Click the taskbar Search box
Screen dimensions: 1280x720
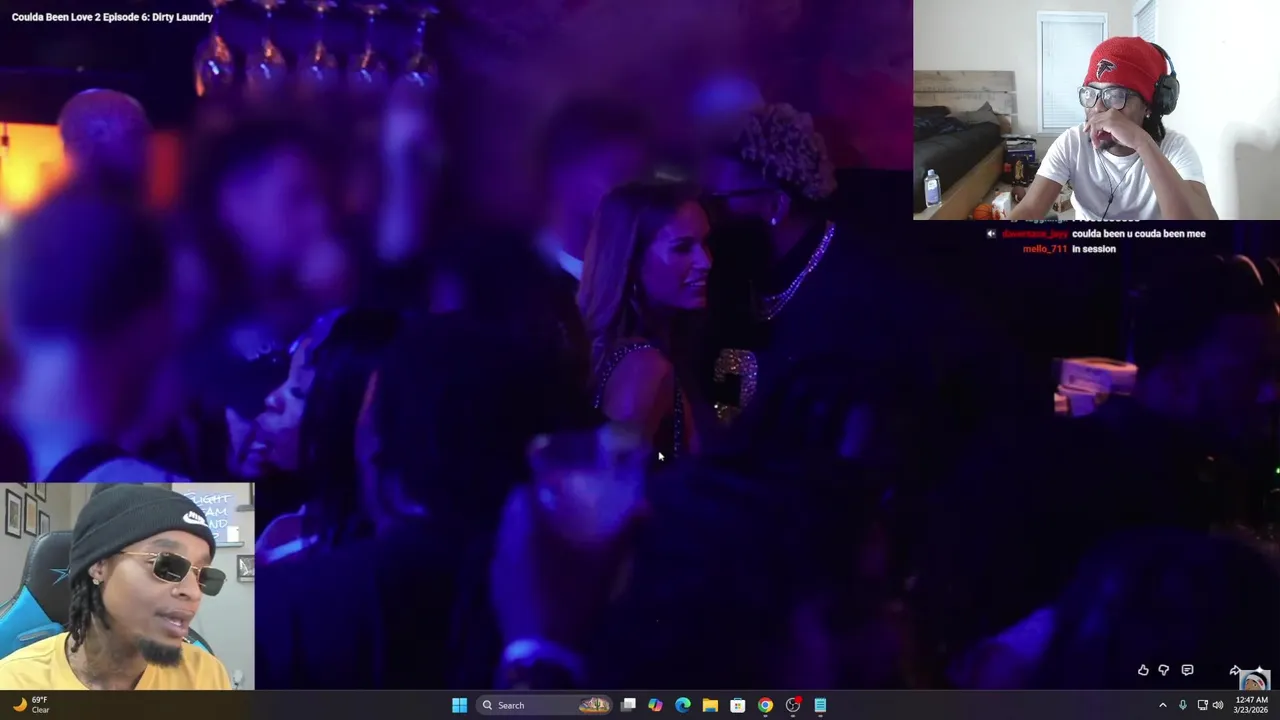543,705
